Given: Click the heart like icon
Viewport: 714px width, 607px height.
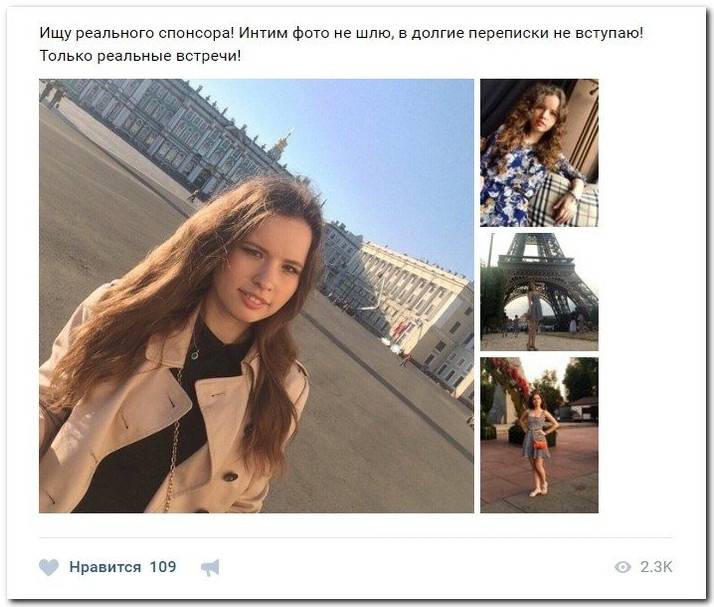Looking at the screenshot, I should [x=49, y=567].
